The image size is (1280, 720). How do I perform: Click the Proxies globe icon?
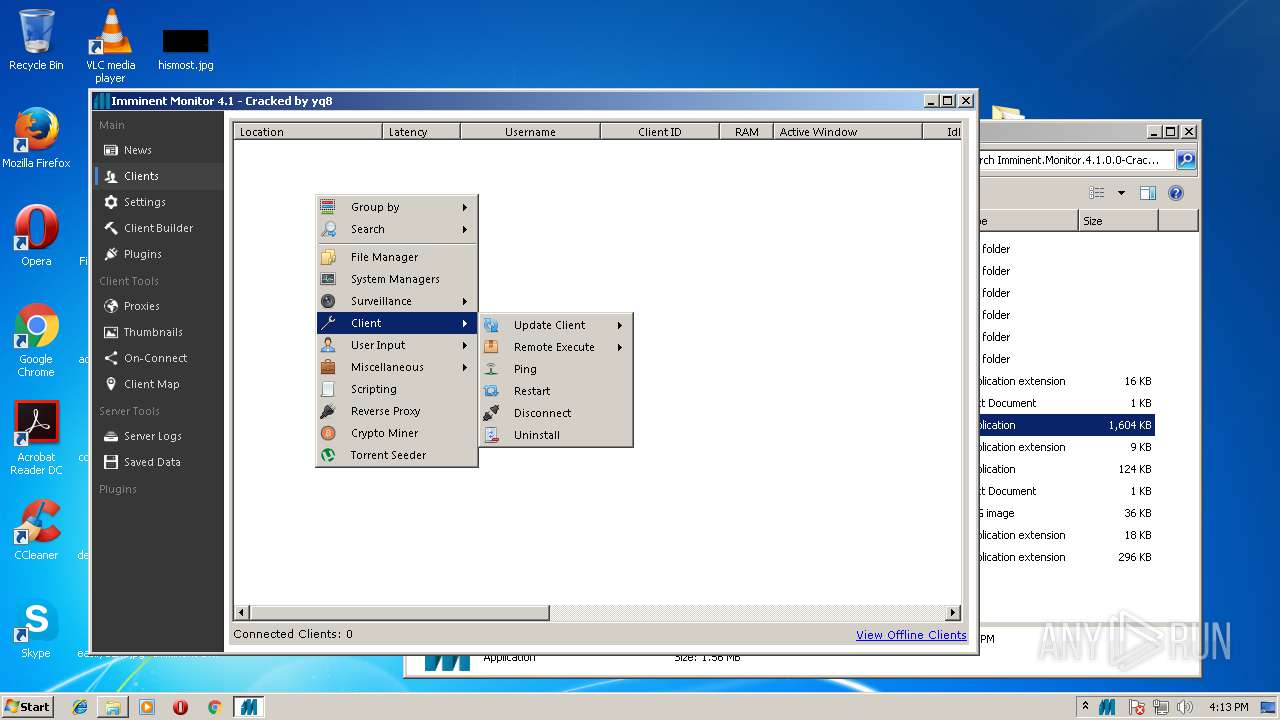pyautogui.click(x=111, y=306)
